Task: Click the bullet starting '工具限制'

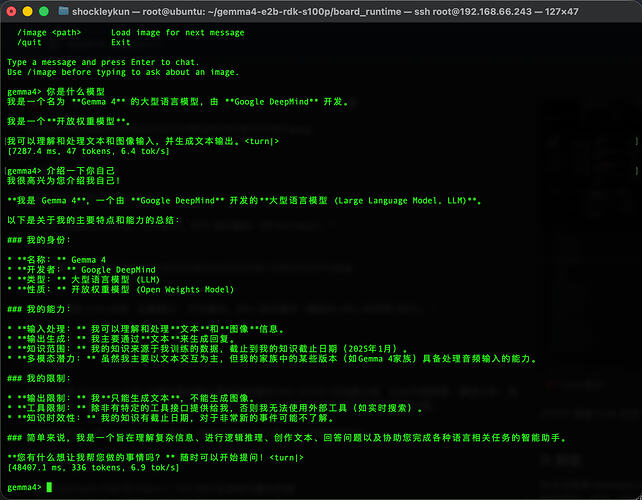Action: point(215,408)
